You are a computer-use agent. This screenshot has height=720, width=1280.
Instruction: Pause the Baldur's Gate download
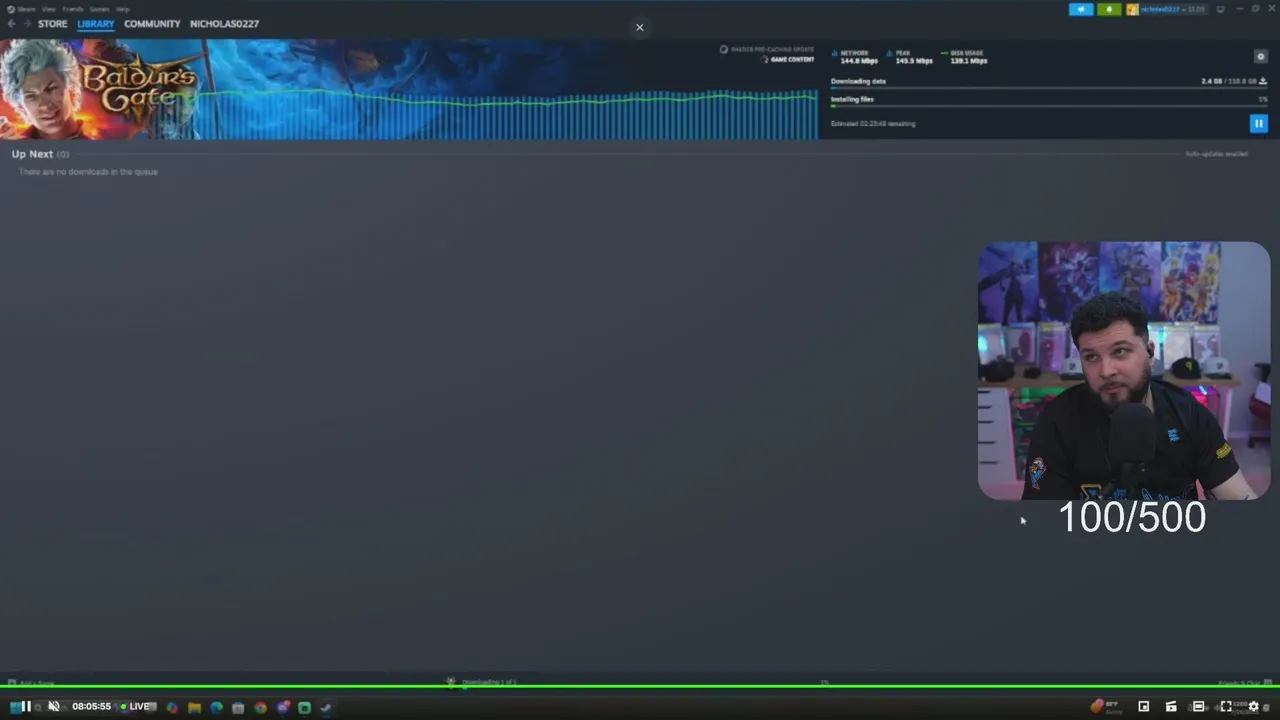(1259, 123)
